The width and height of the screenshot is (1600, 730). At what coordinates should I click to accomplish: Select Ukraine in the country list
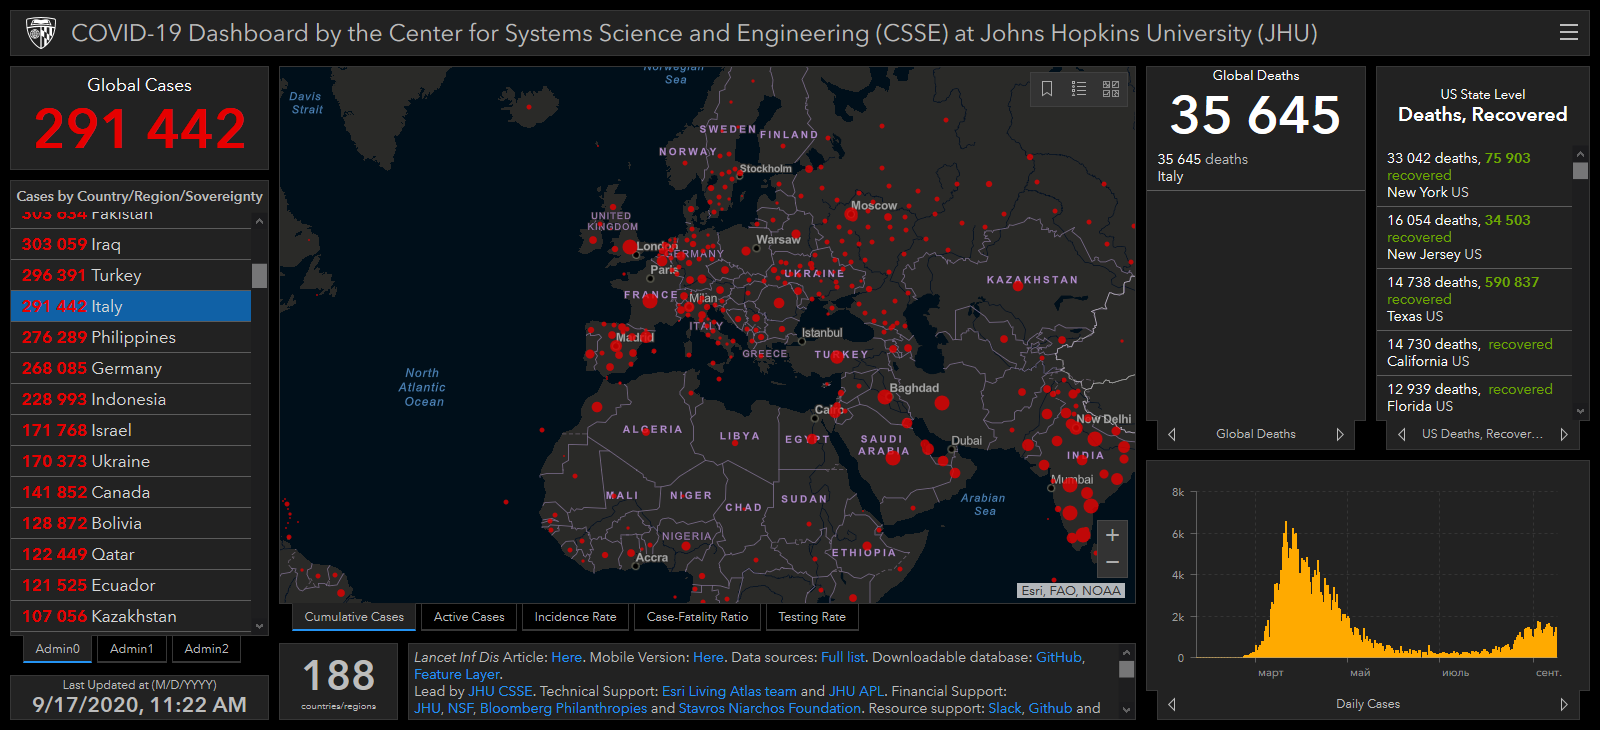tap(131, 461)
